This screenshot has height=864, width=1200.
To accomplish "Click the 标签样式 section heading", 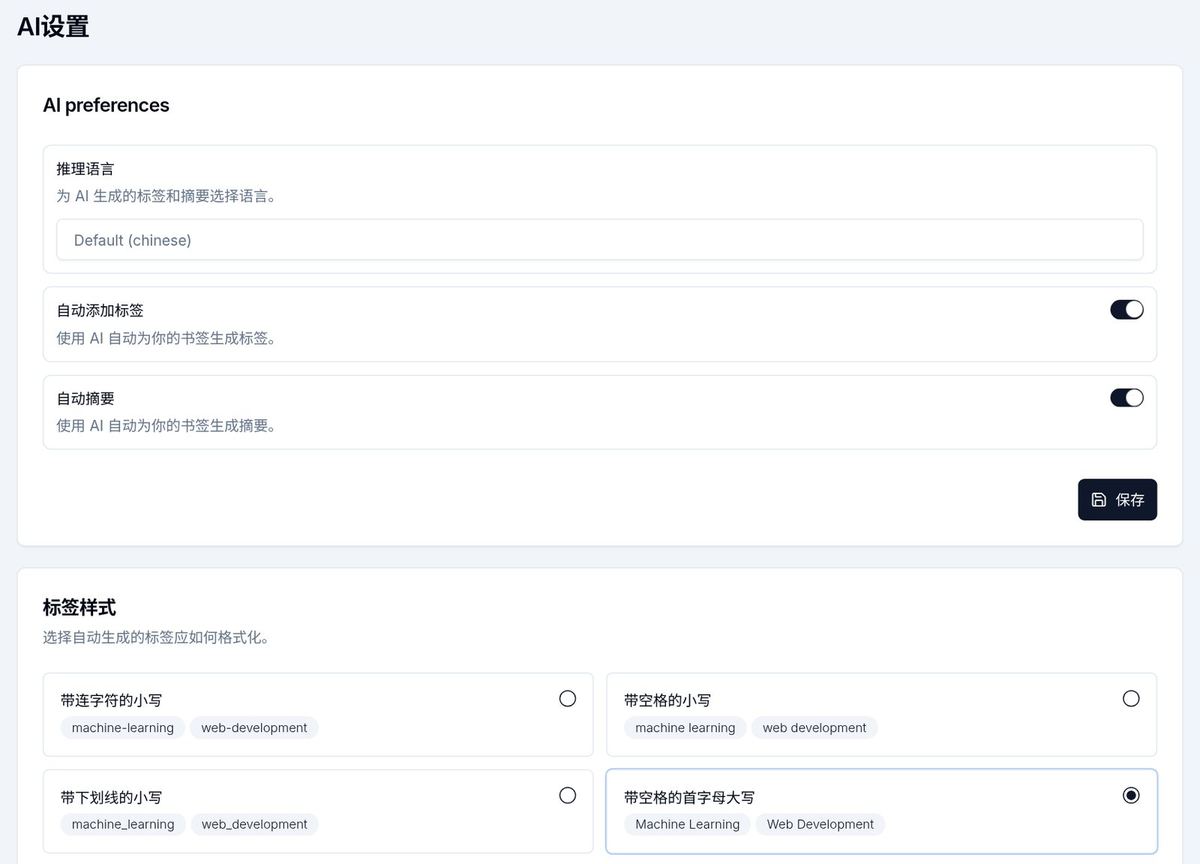I will (x=80, y=607).
